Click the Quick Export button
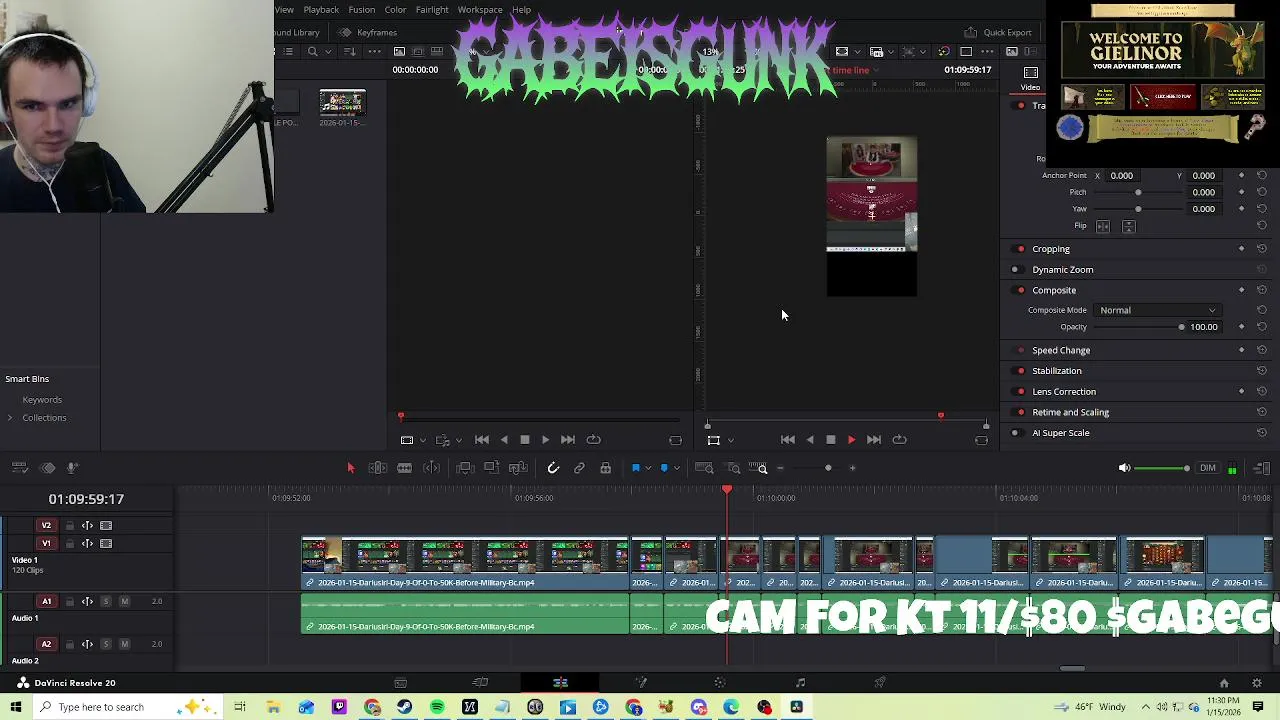 998,33
